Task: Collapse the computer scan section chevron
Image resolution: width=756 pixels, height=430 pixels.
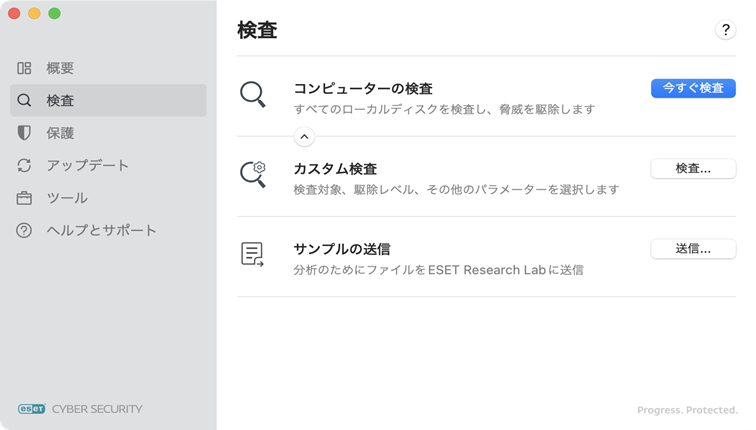Action: coord(305,136)
